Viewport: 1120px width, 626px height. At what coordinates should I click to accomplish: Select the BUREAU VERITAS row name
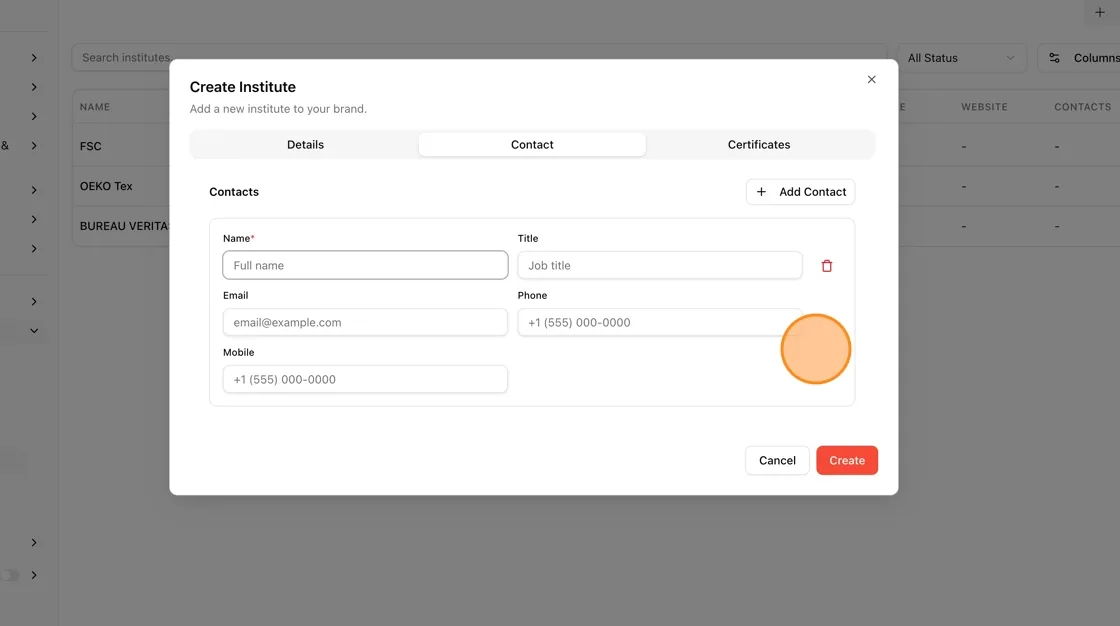point(124,226)
